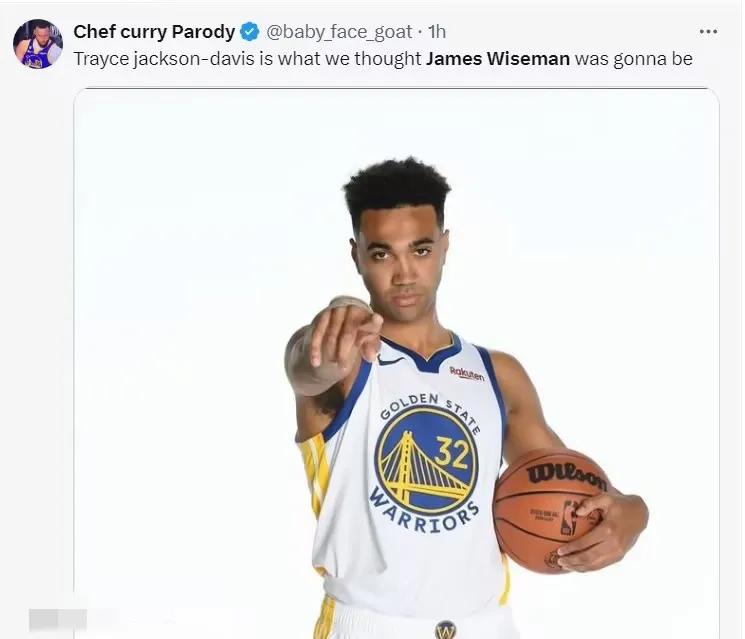Open the @baby_face_goat handle link
The width and height of the screenshot is (745, 639).
[x=339, y=32]
